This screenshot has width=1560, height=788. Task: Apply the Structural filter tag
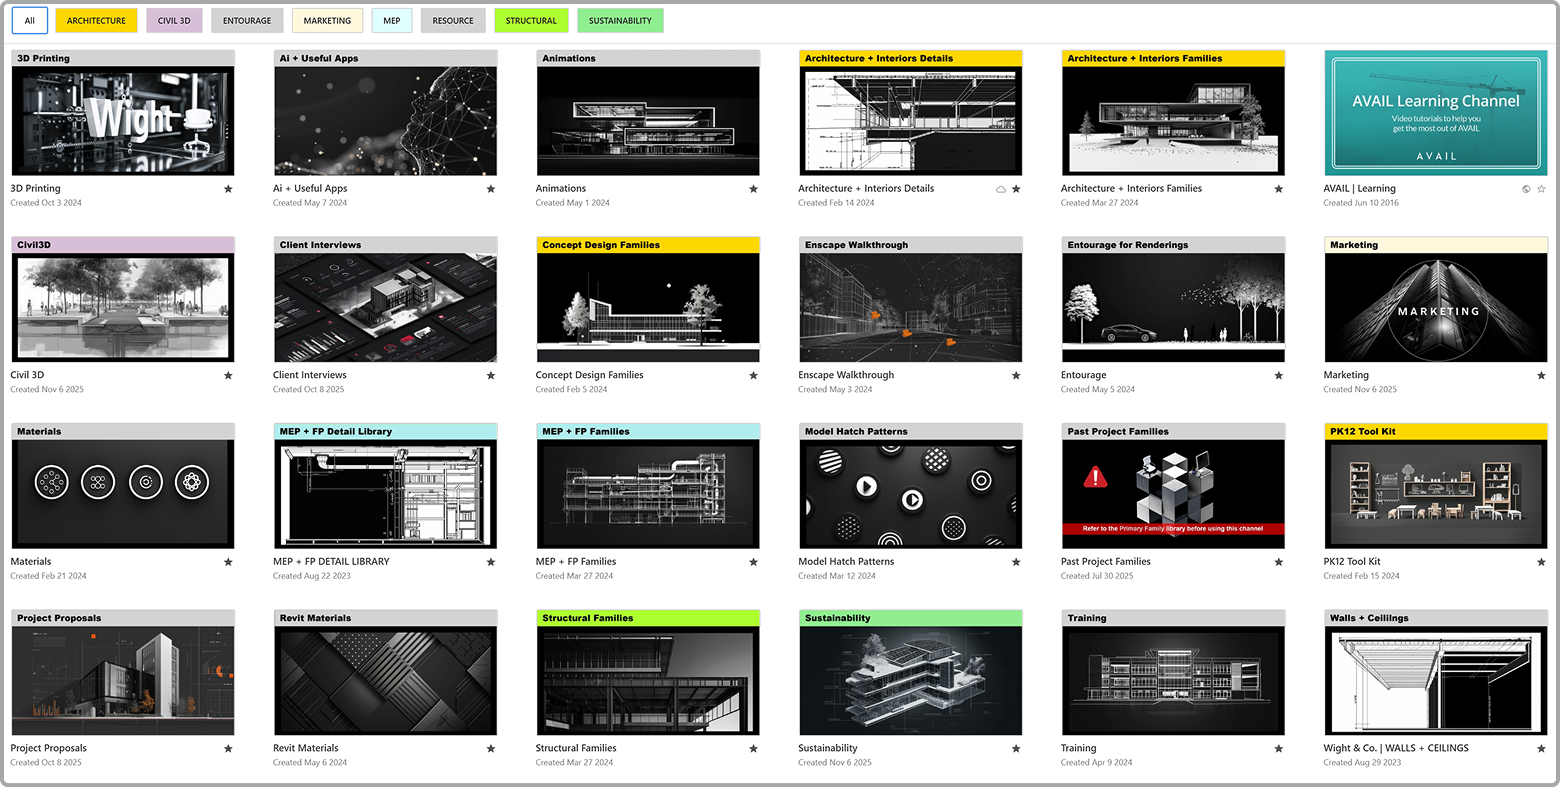click(531, 20)
